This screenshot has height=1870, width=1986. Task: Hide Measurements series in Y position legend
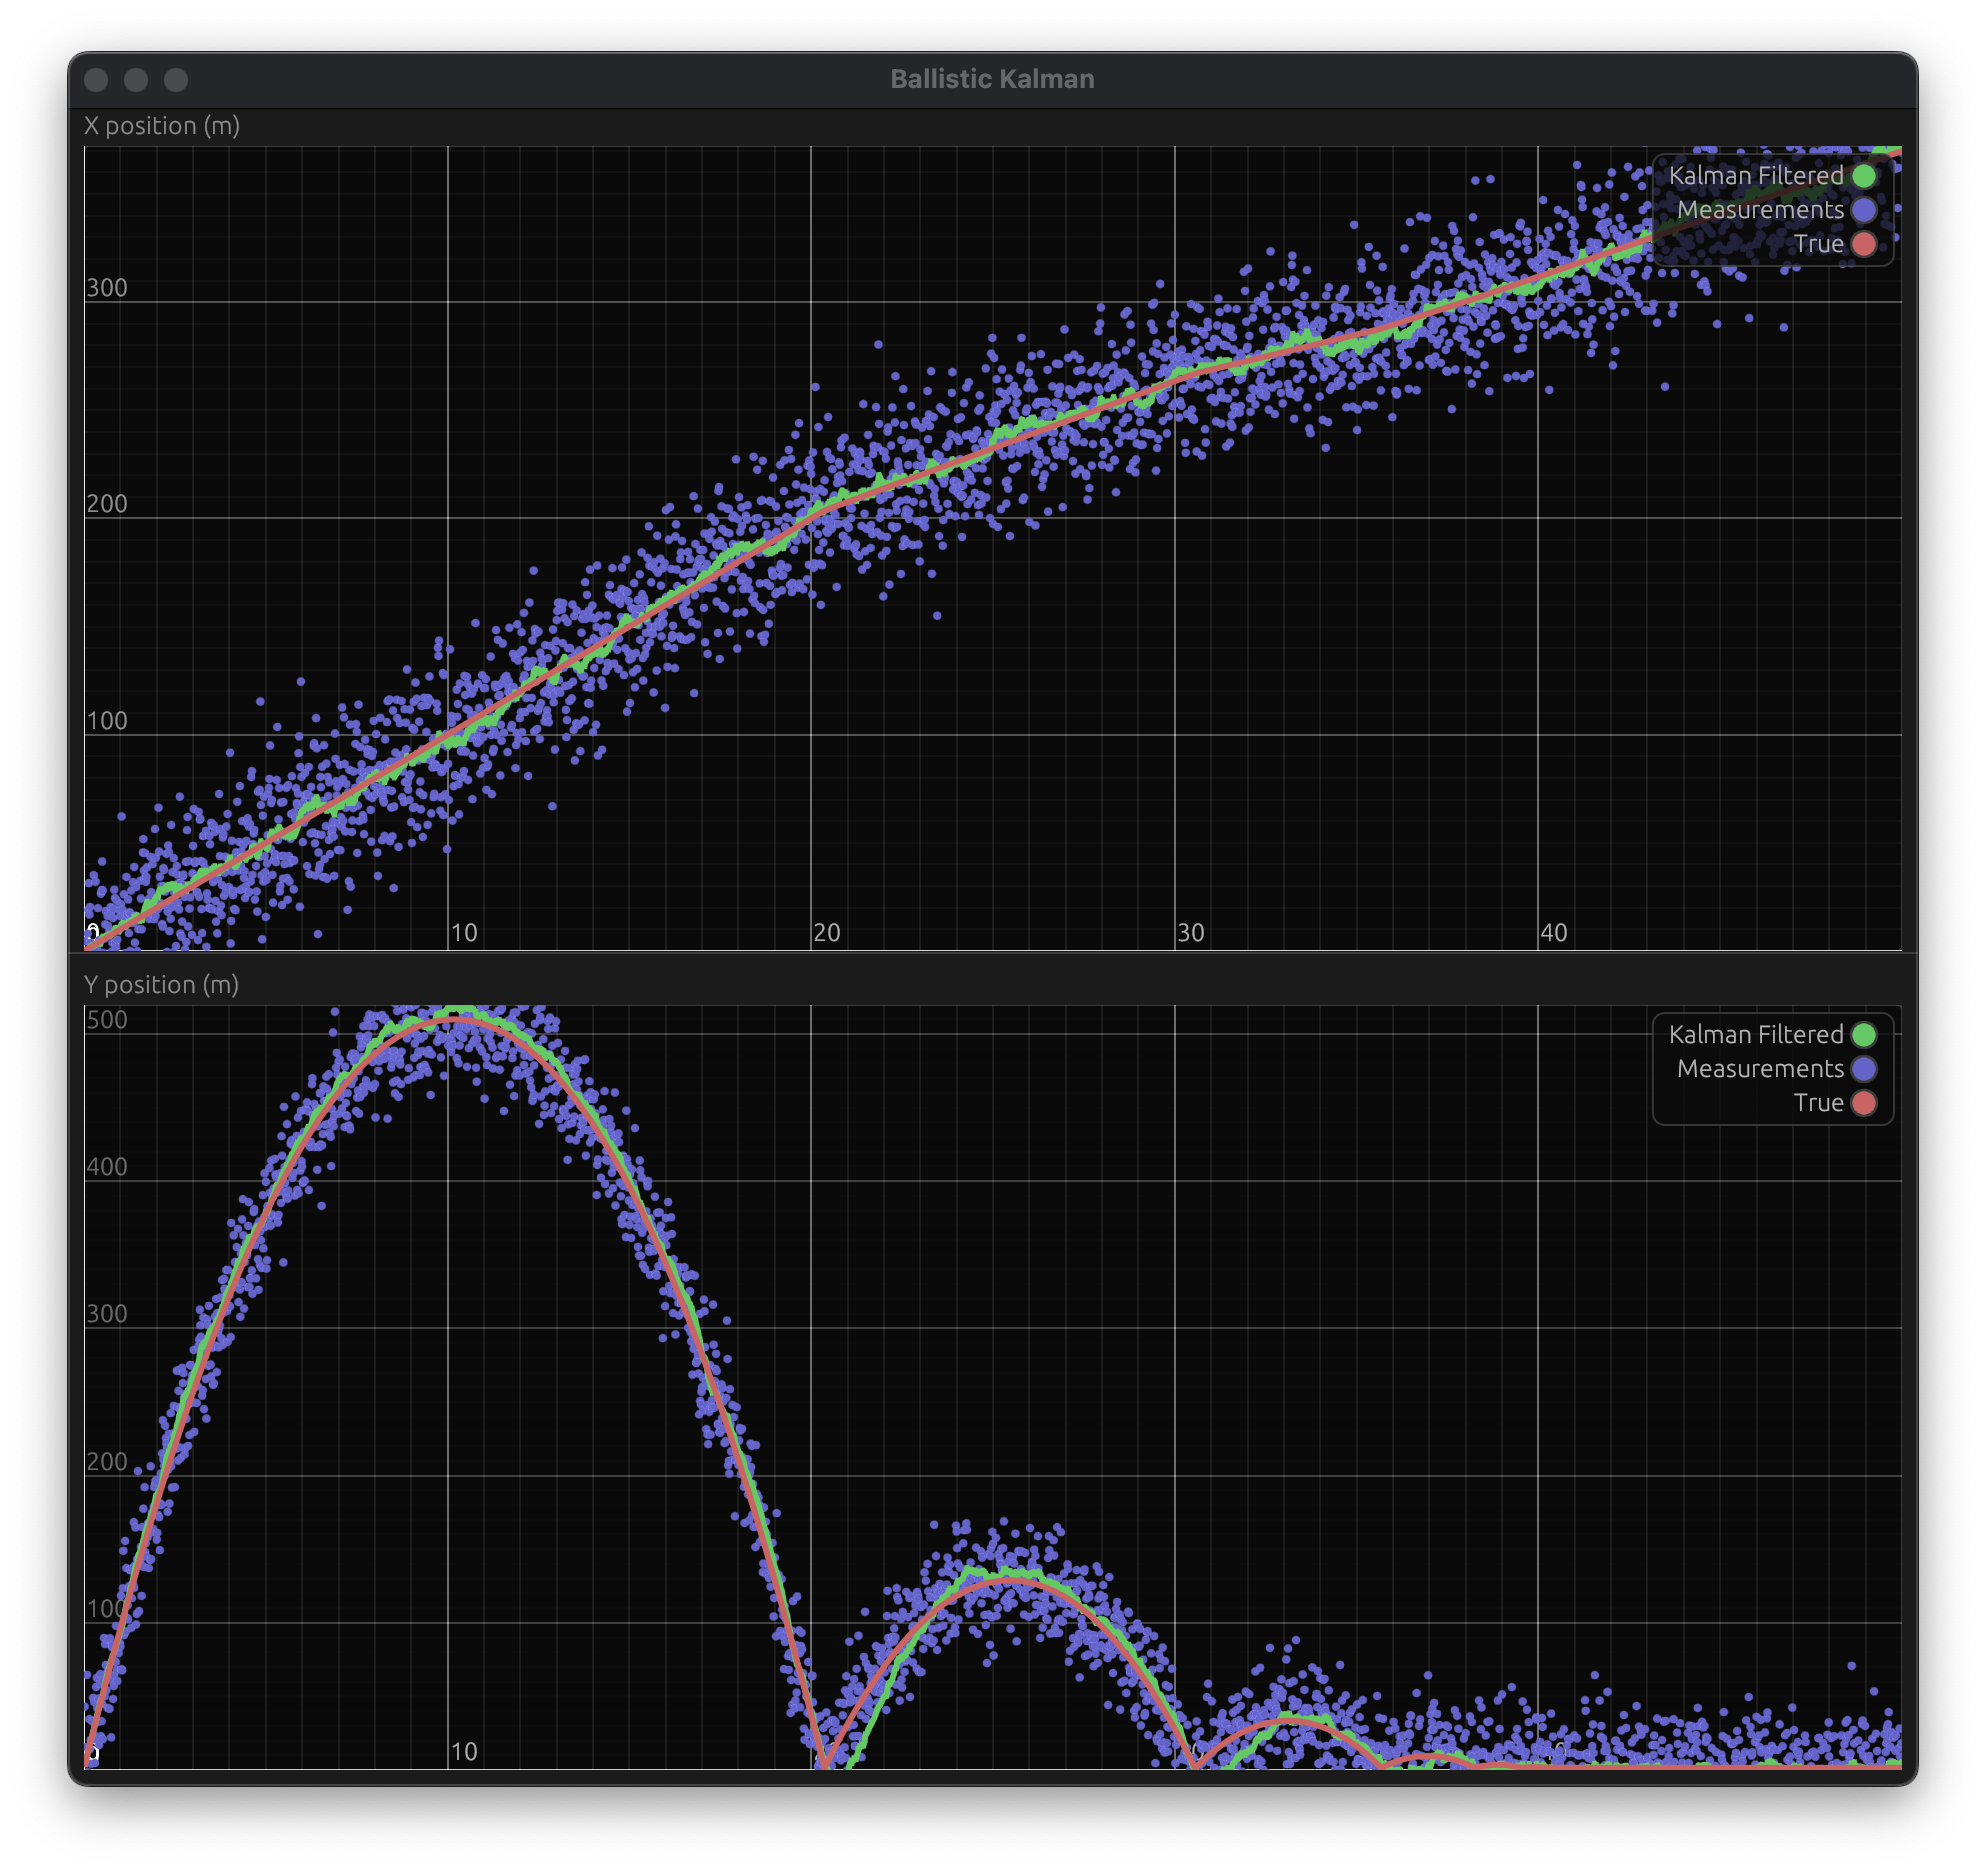click(1760, 1069)
